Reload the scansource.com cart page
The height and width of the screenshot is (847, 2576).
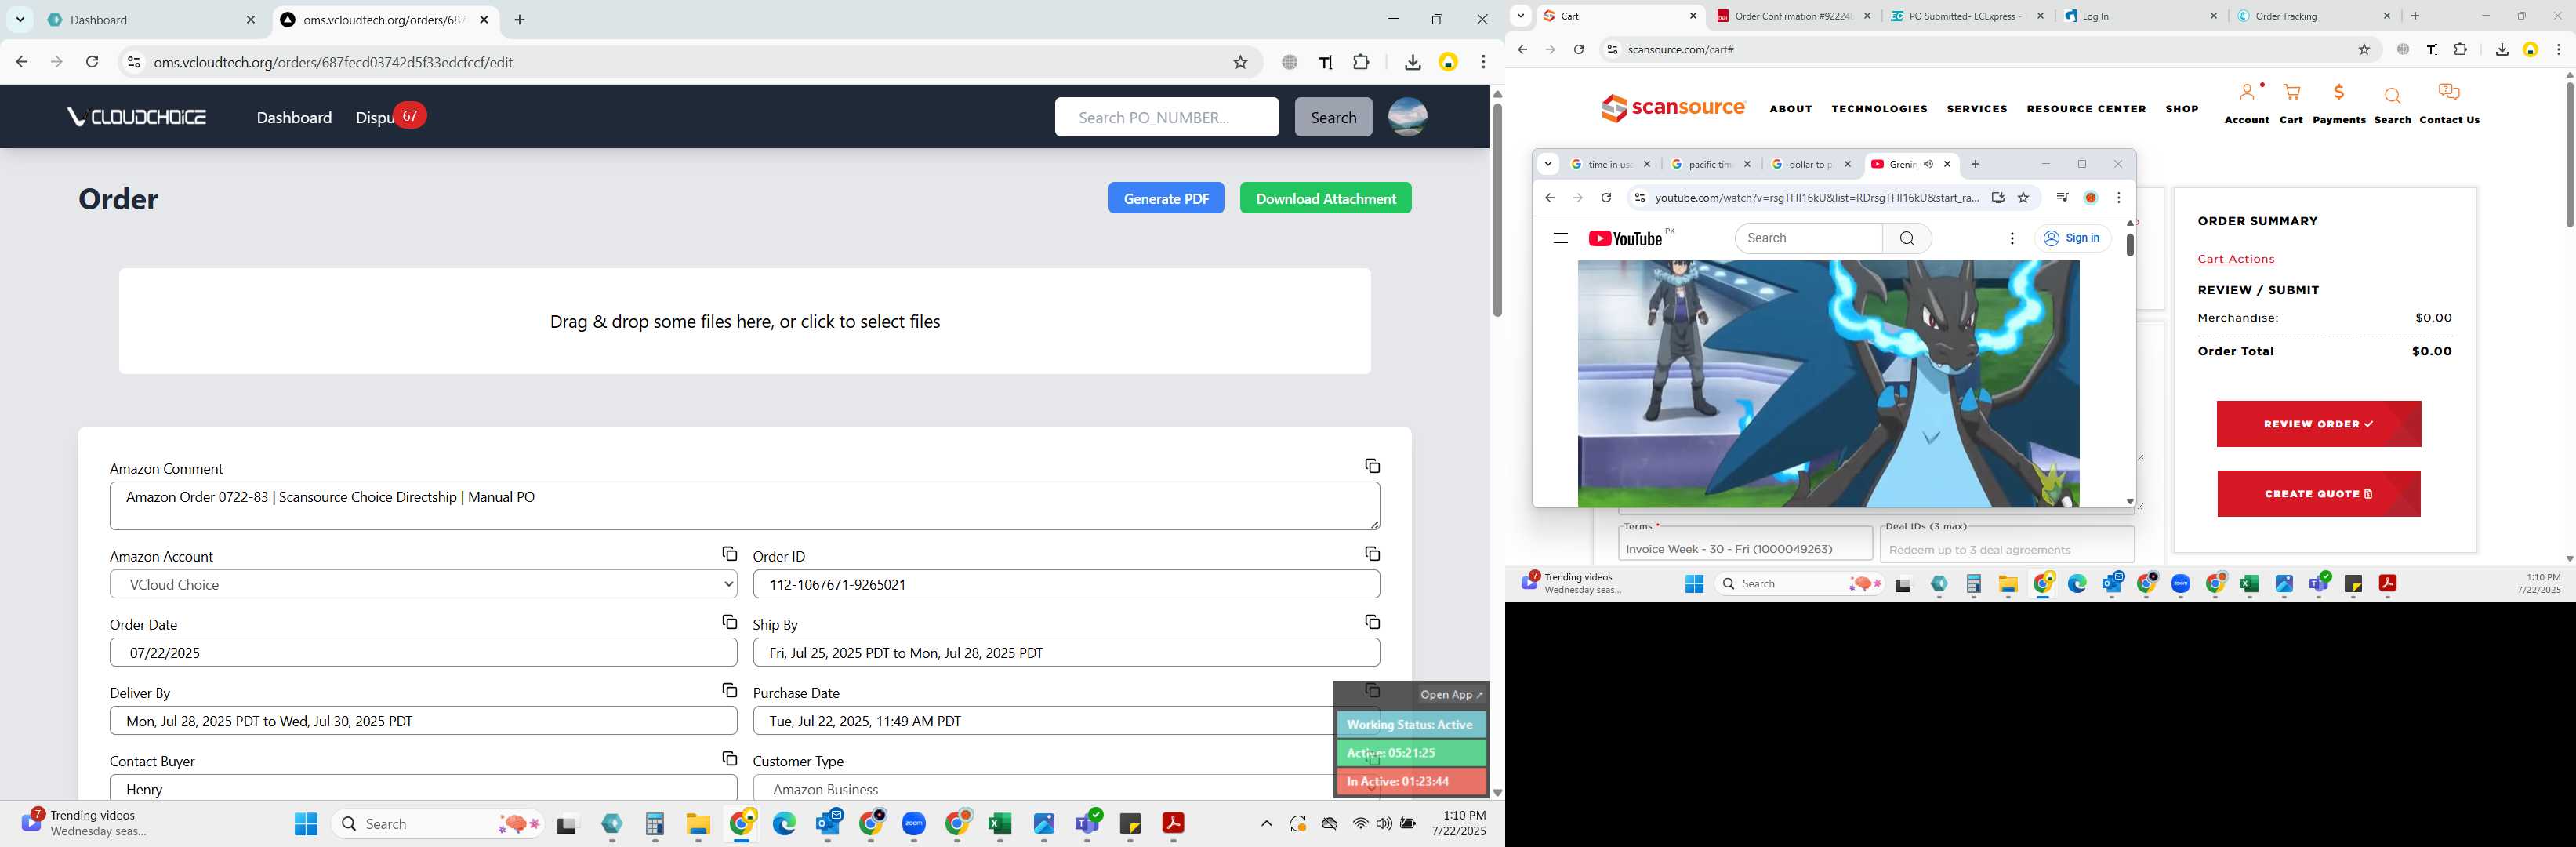(x=1579, y=49)
